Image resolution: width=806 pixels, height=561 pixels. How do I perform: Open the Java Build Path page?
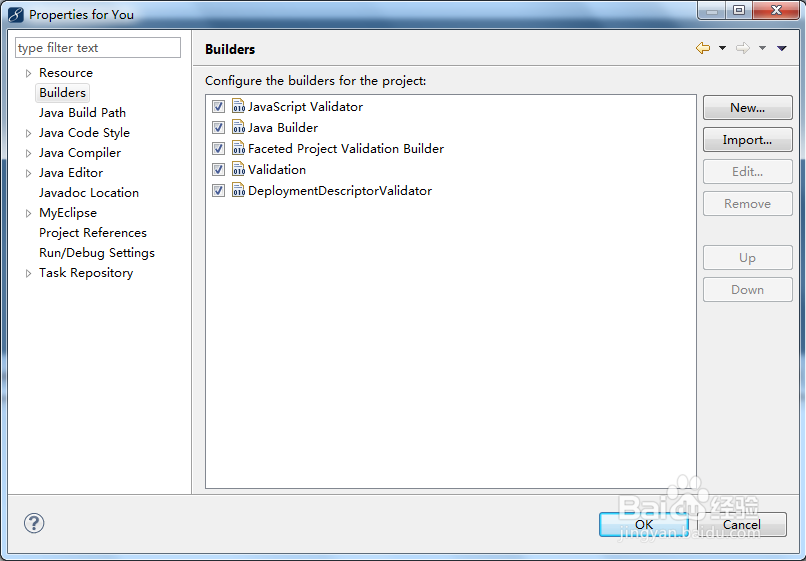click(x=82, y=113)
